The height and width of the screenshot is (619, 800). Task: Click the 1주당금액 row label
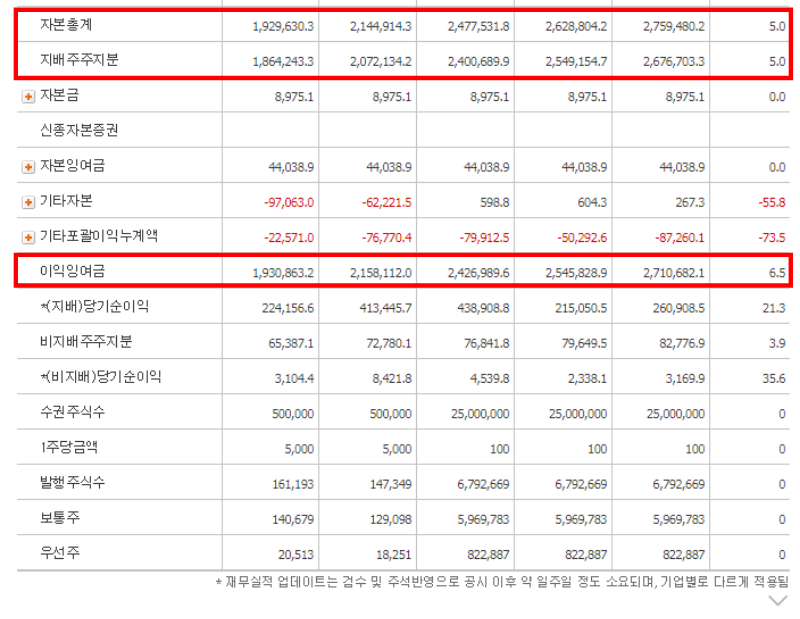(x=70, y=448)
